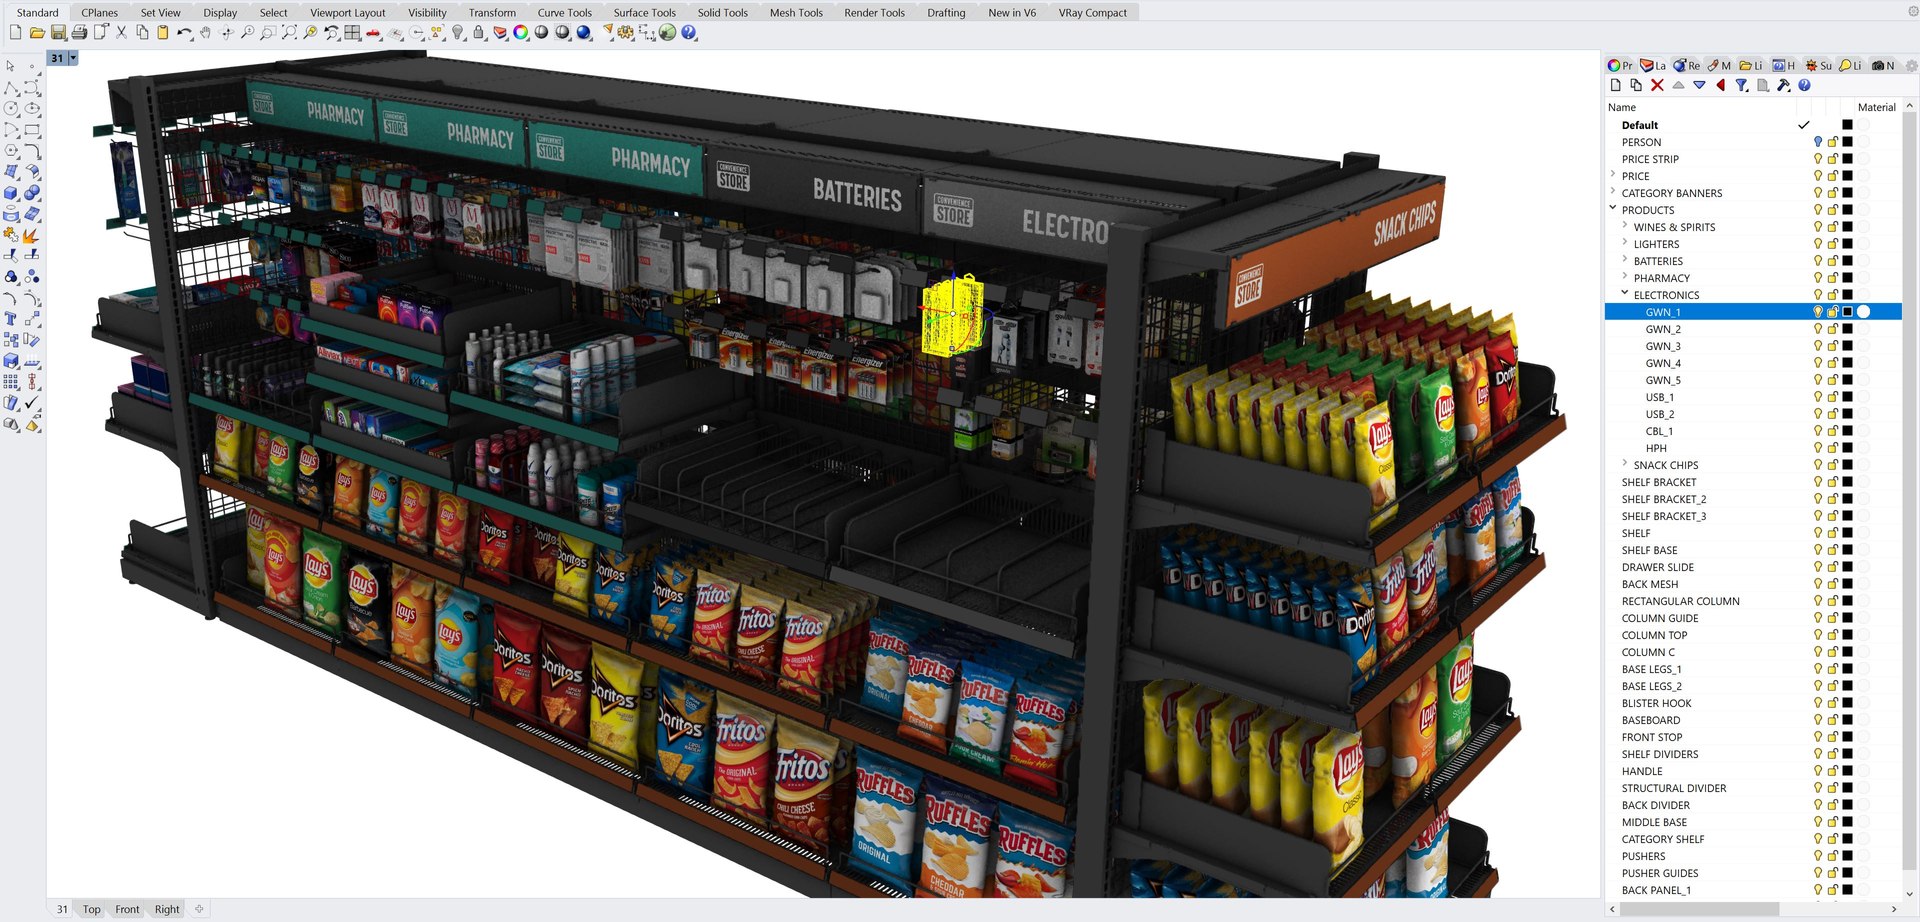Image resolution: width=1920 pixels, height=922 pixels.
Task: Activate the Pan hand tool
Action: pos(206,33)
